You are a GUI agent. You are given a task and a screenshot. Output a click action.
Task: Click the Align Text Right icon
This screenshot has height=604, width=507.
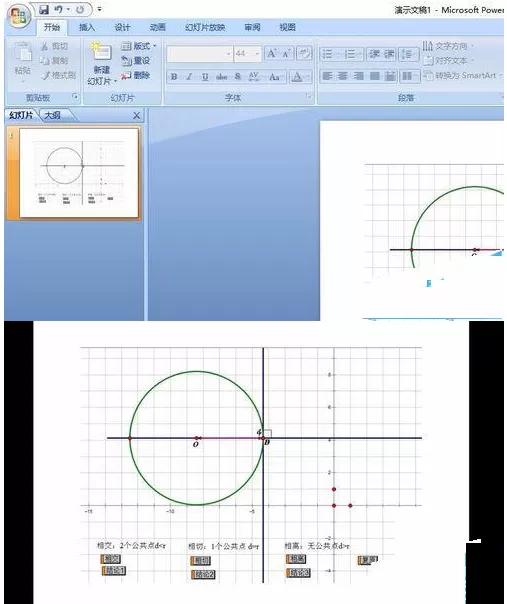pyautogui.click(x=359, y=76)
